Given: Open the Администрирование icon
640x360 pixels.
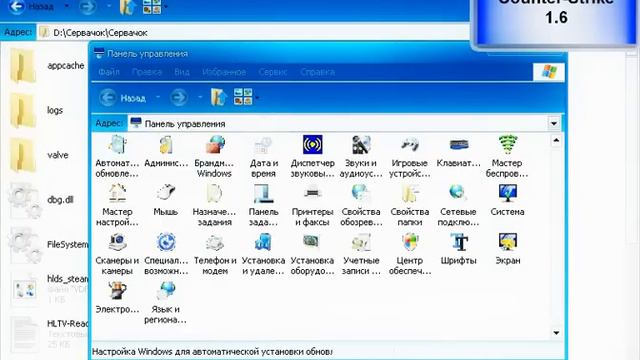Looking at the screenshot, I should point(166,152).
